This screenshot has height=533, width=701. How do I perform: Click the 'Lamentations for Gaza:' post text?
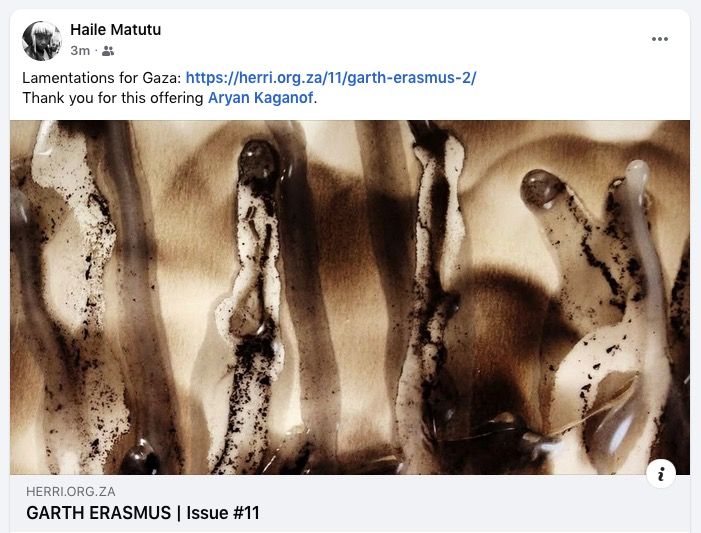(x=102, y=78)
